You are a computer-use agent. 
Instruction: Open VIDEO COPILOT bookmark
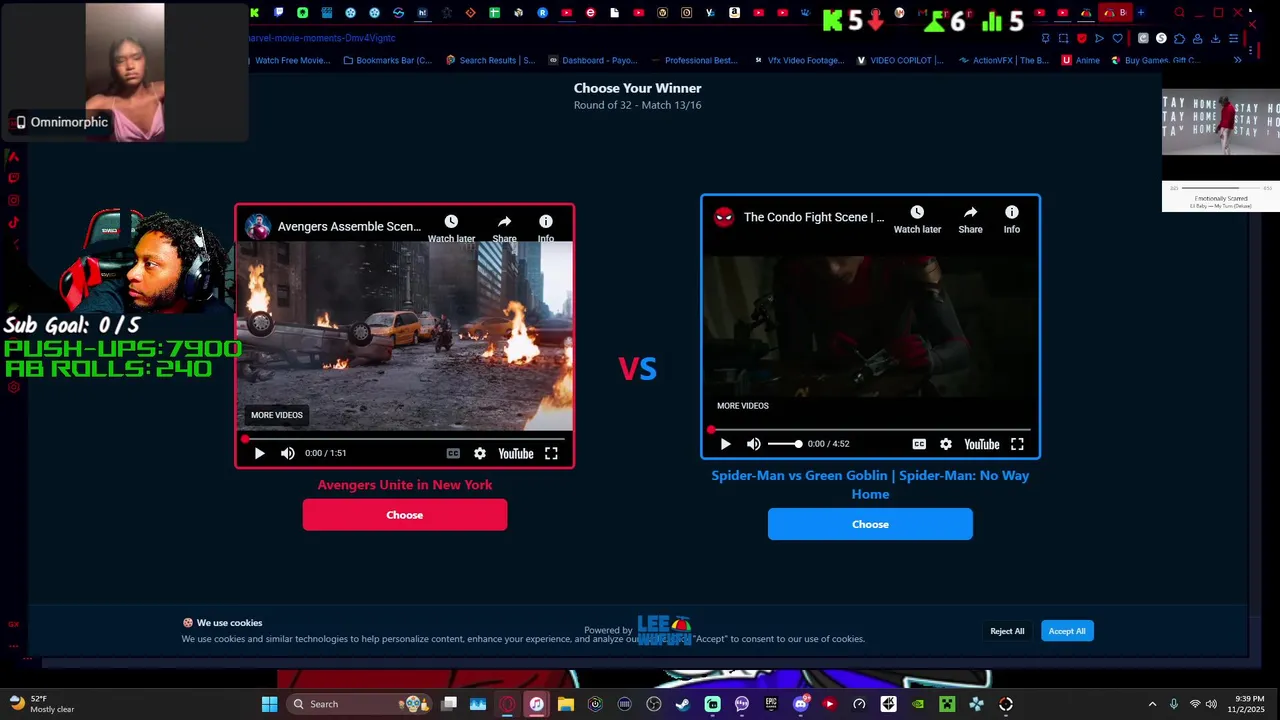pos(900,60)
